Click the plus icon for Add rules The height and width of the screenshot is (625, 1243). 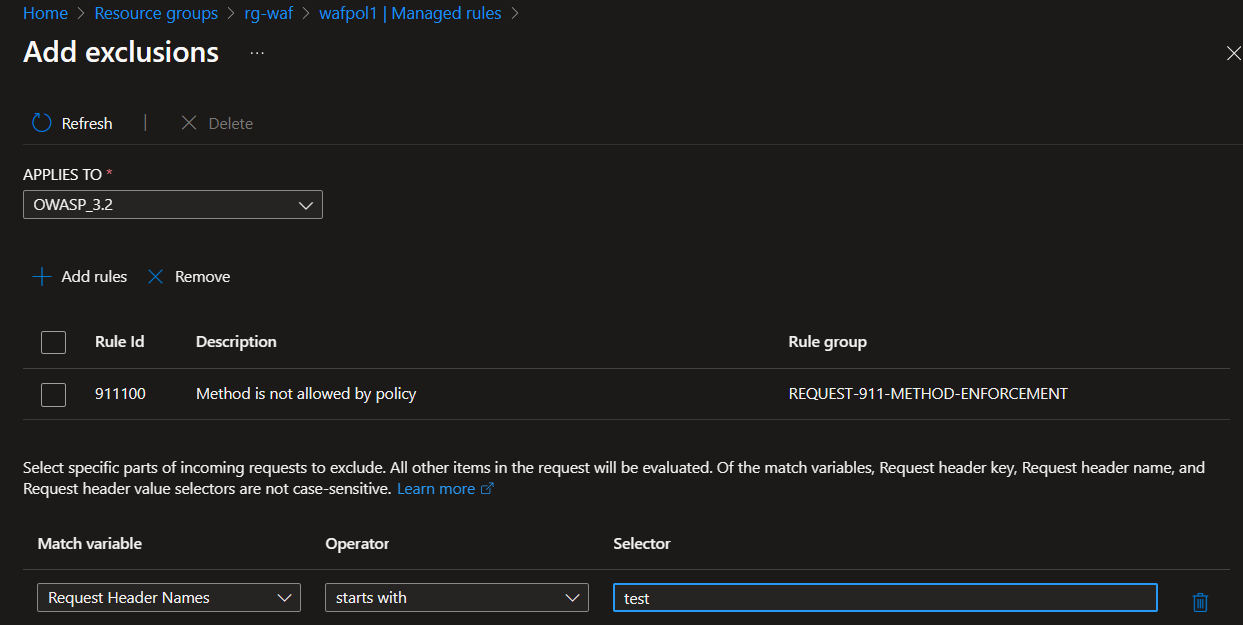pos(42,277)
